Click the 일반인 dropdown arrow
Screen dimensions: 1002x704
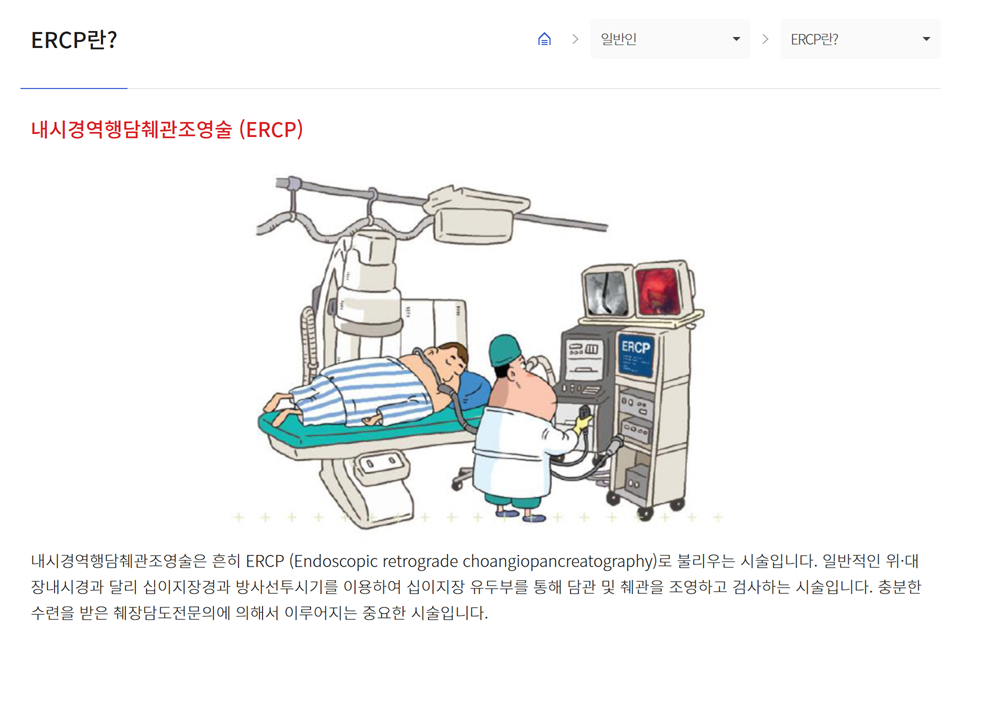736,40
